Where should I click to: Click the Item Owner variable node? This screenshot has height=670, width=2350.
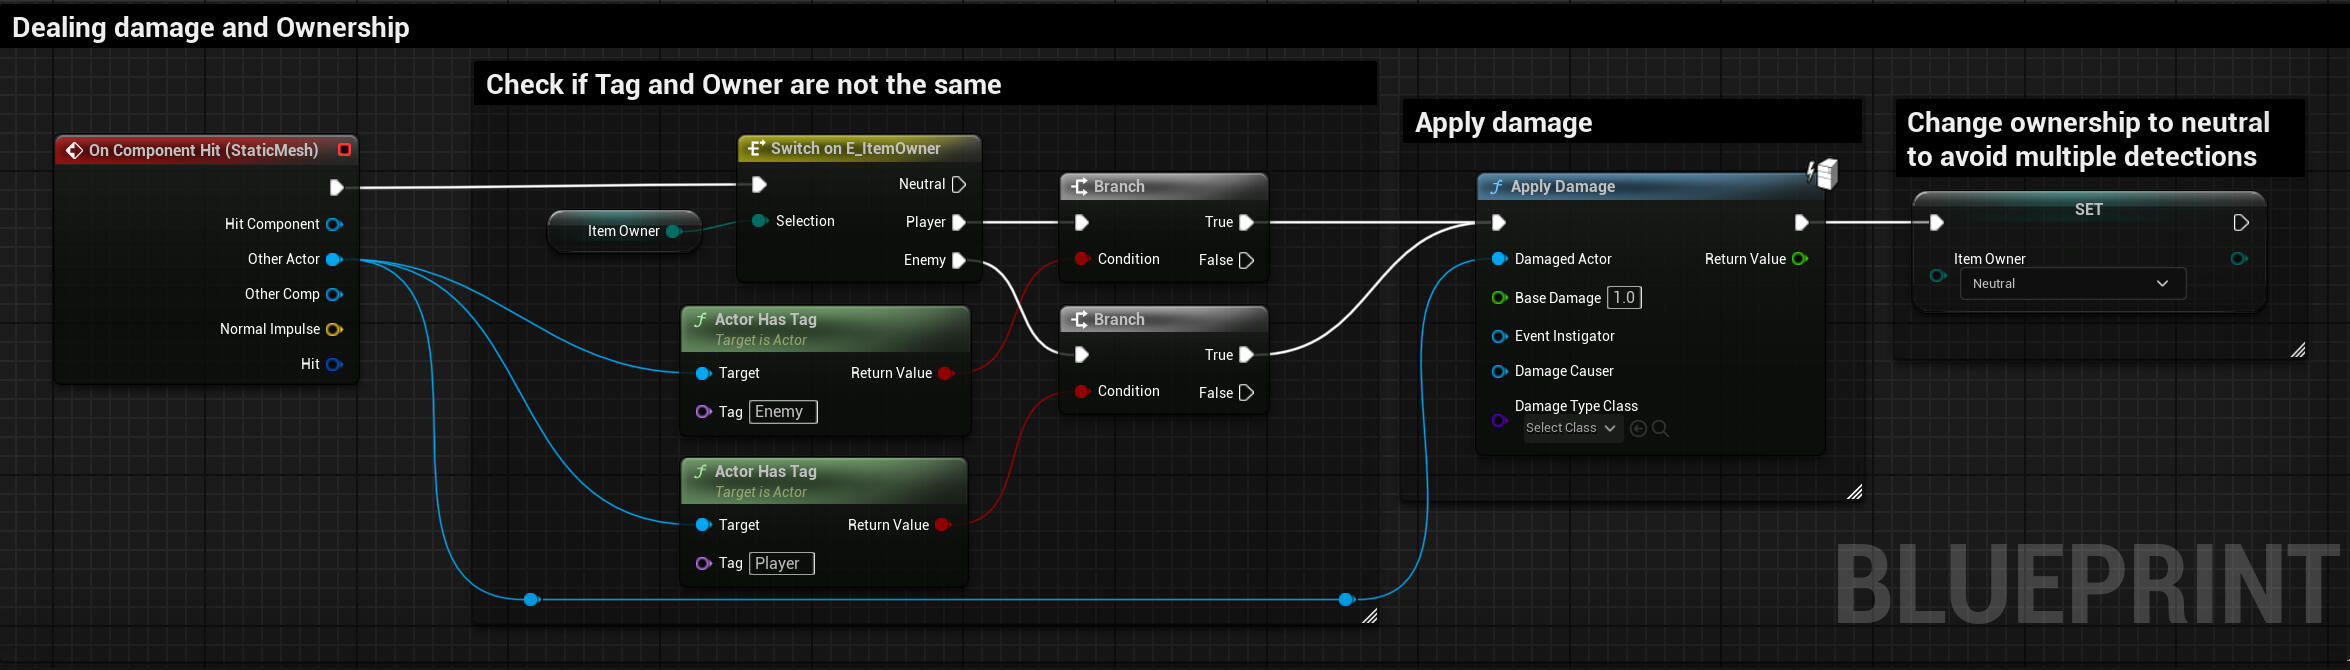pyautogui.click(x=623, y=232)
